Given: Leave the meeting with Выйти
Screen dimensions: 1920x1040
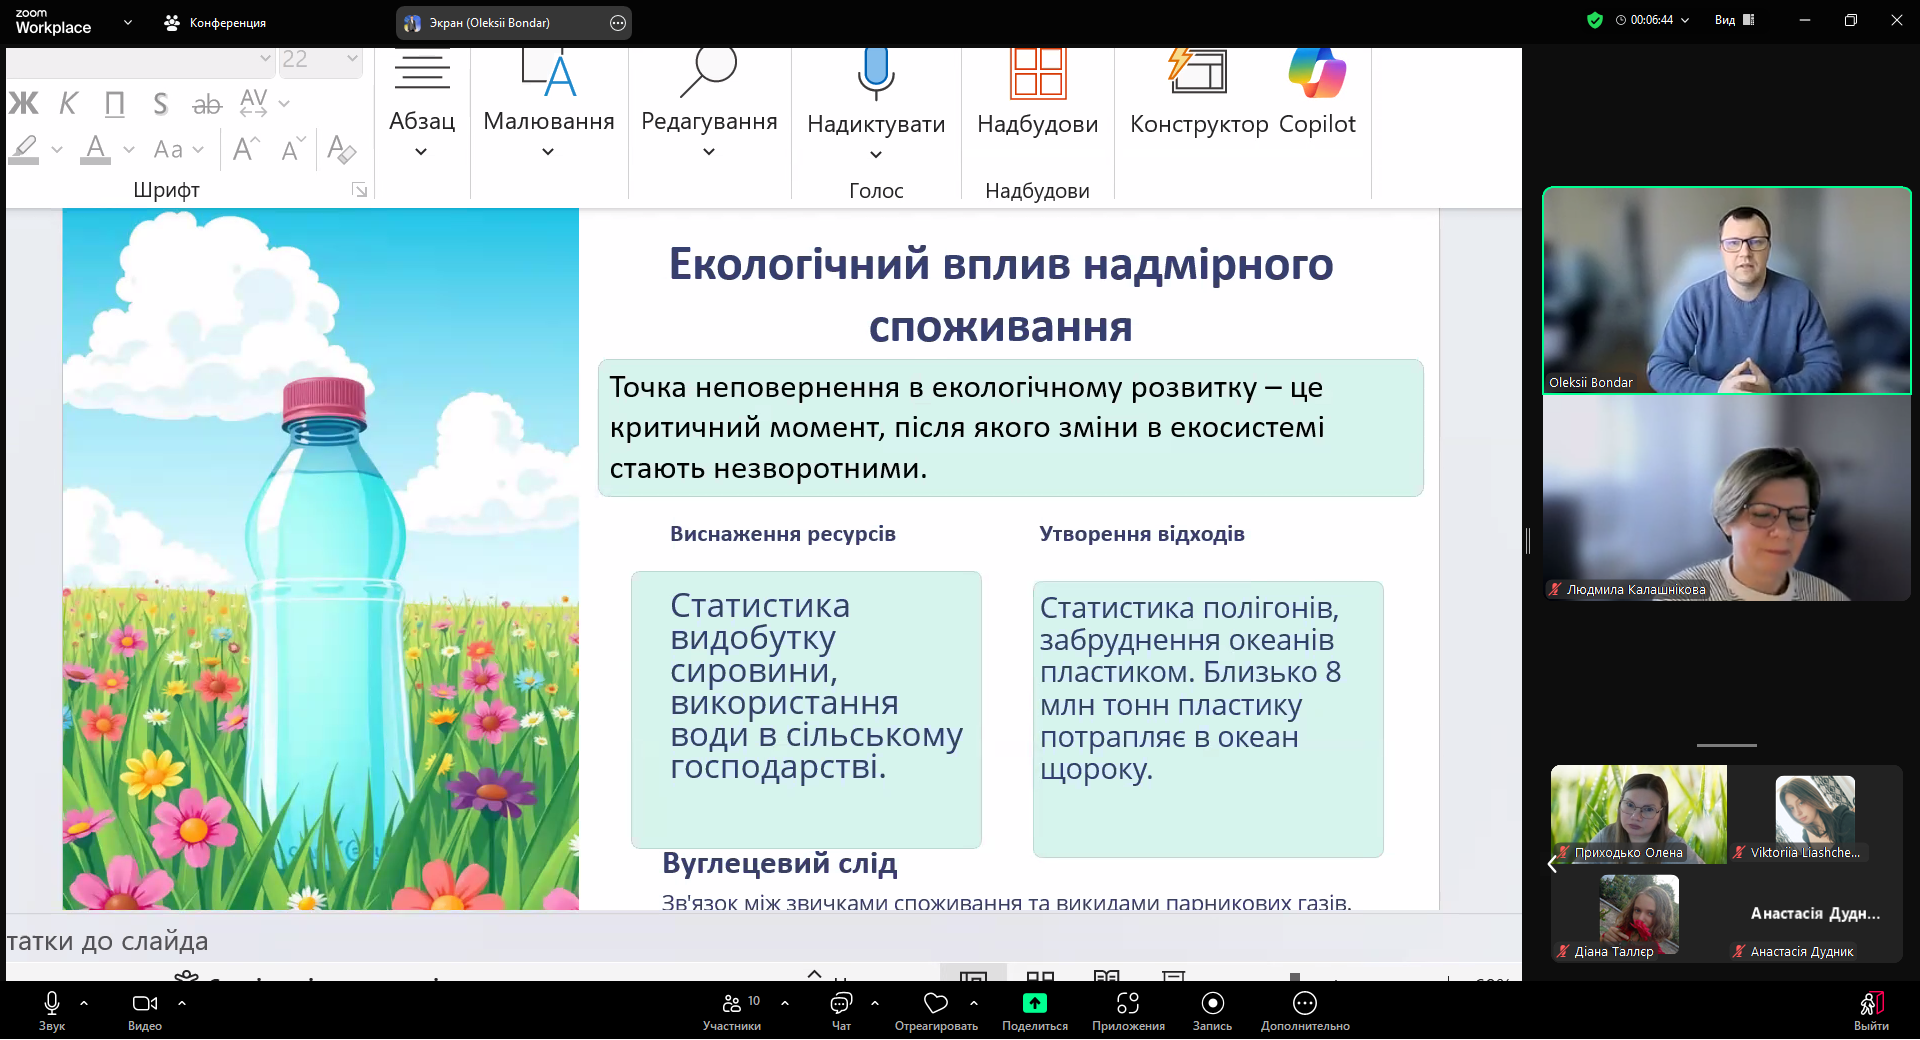Looking at the screenshot, I should point(1871,1010).
